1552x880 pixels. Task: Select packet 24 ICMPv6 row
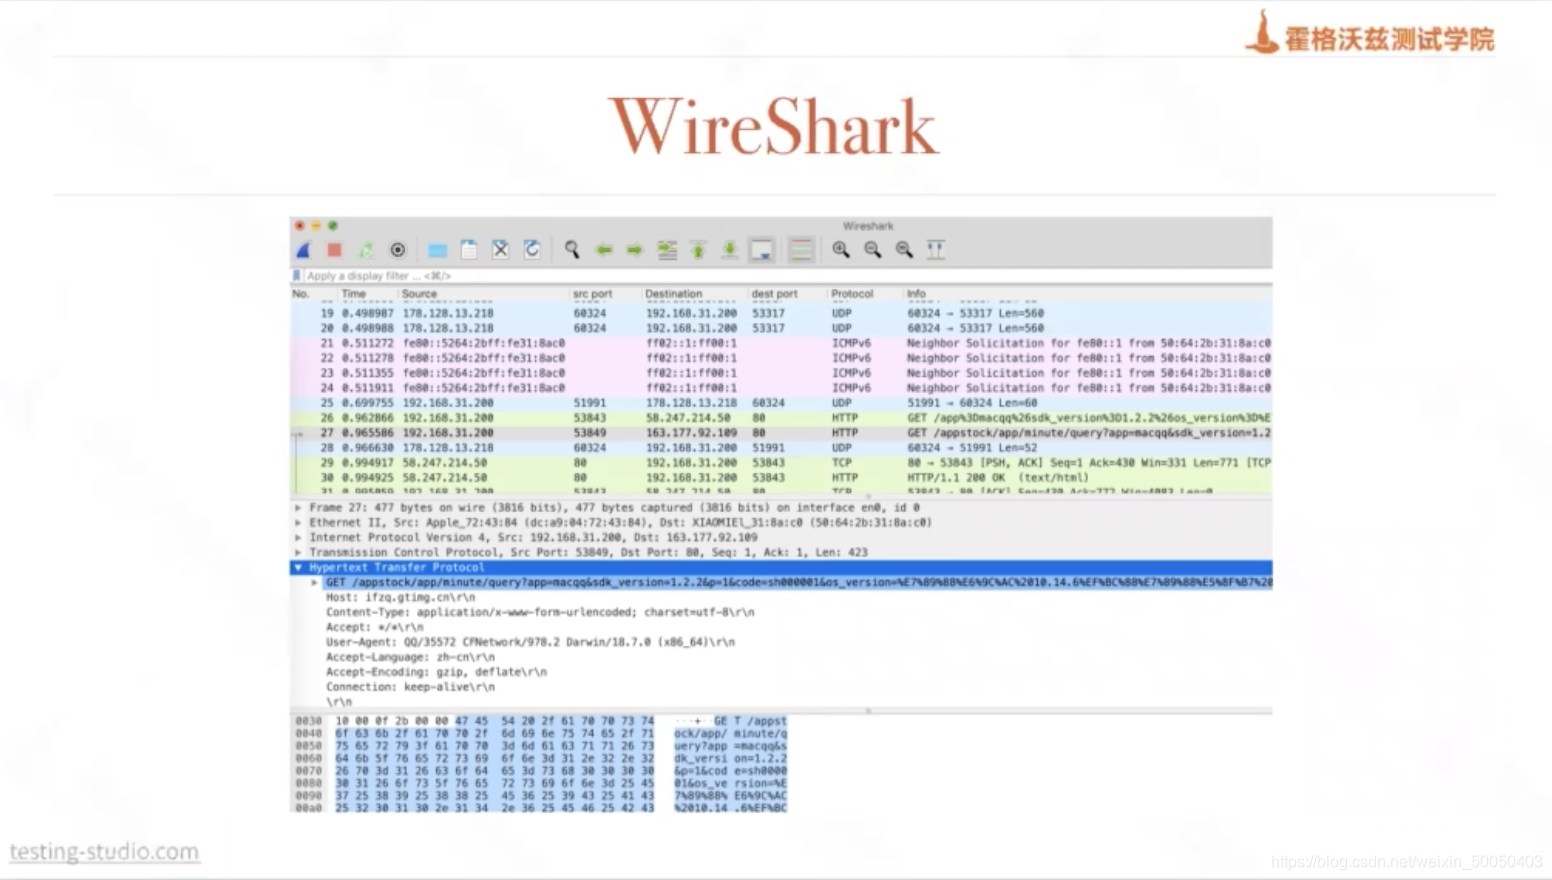pyautogui.click(x=781, y=388)
